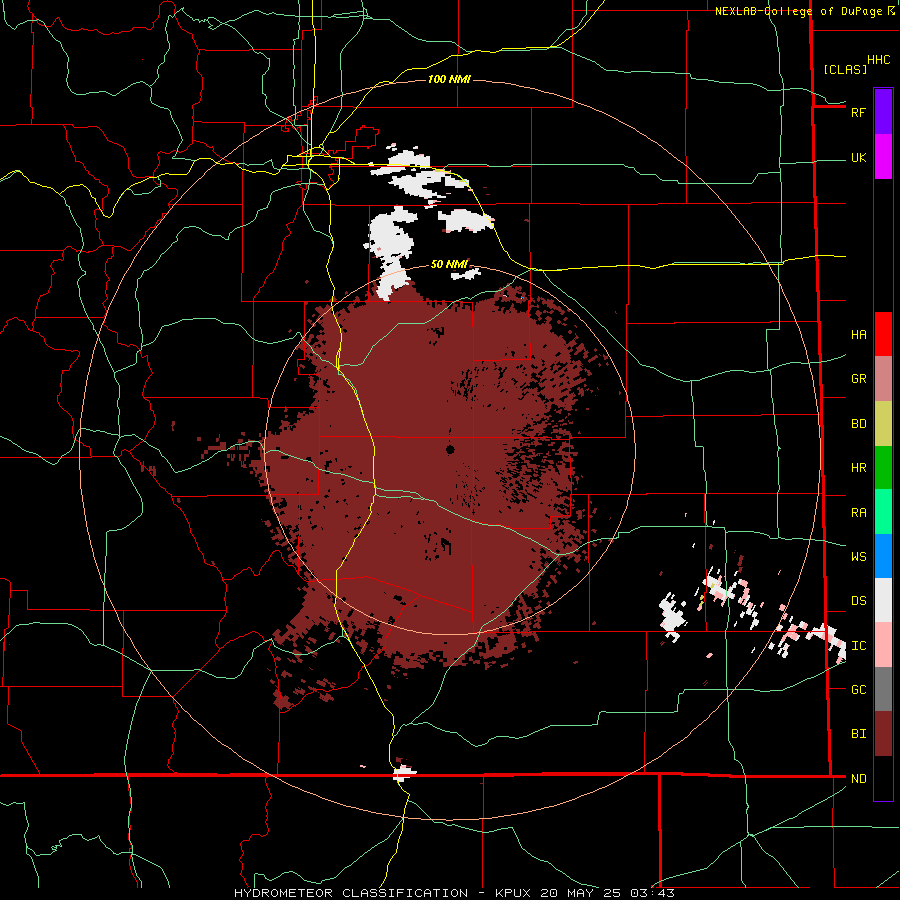This screenshot has height=900, width=900.
Task: Click the GR legend label
Action: coord(859,379)
